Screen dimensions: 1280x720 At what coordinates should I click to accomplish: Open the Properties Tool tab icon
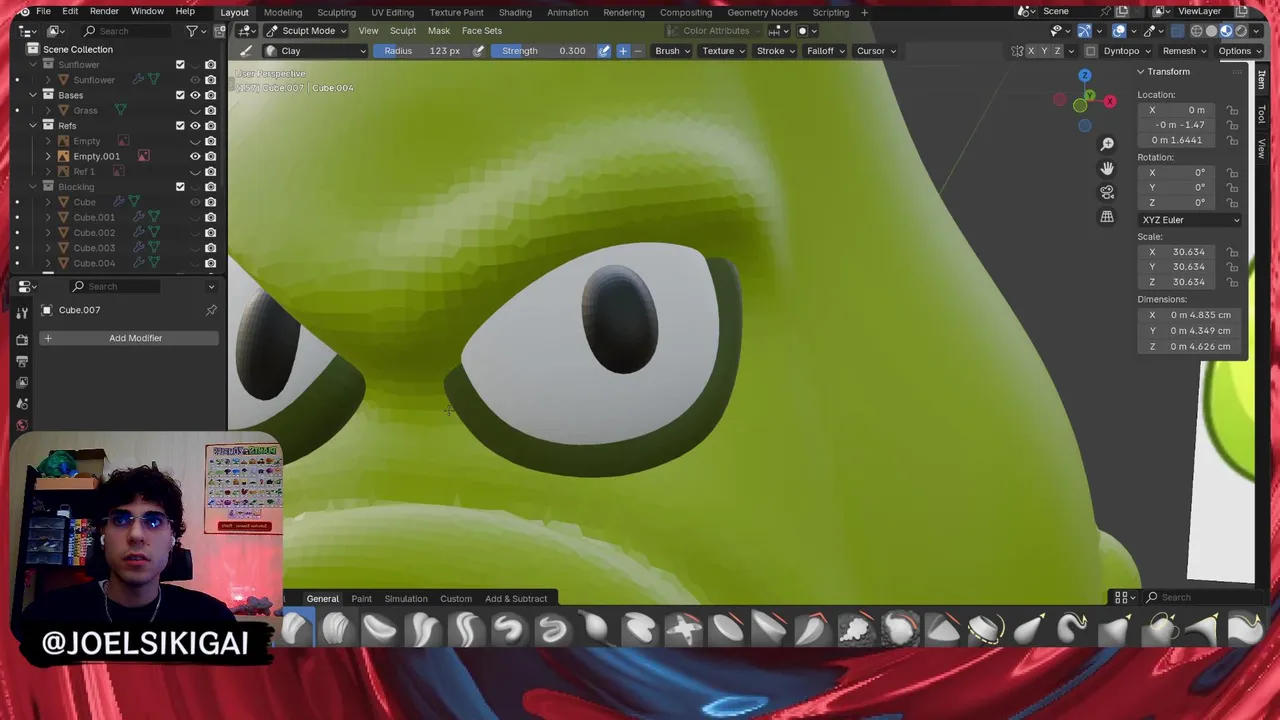[x=22, y=312]
